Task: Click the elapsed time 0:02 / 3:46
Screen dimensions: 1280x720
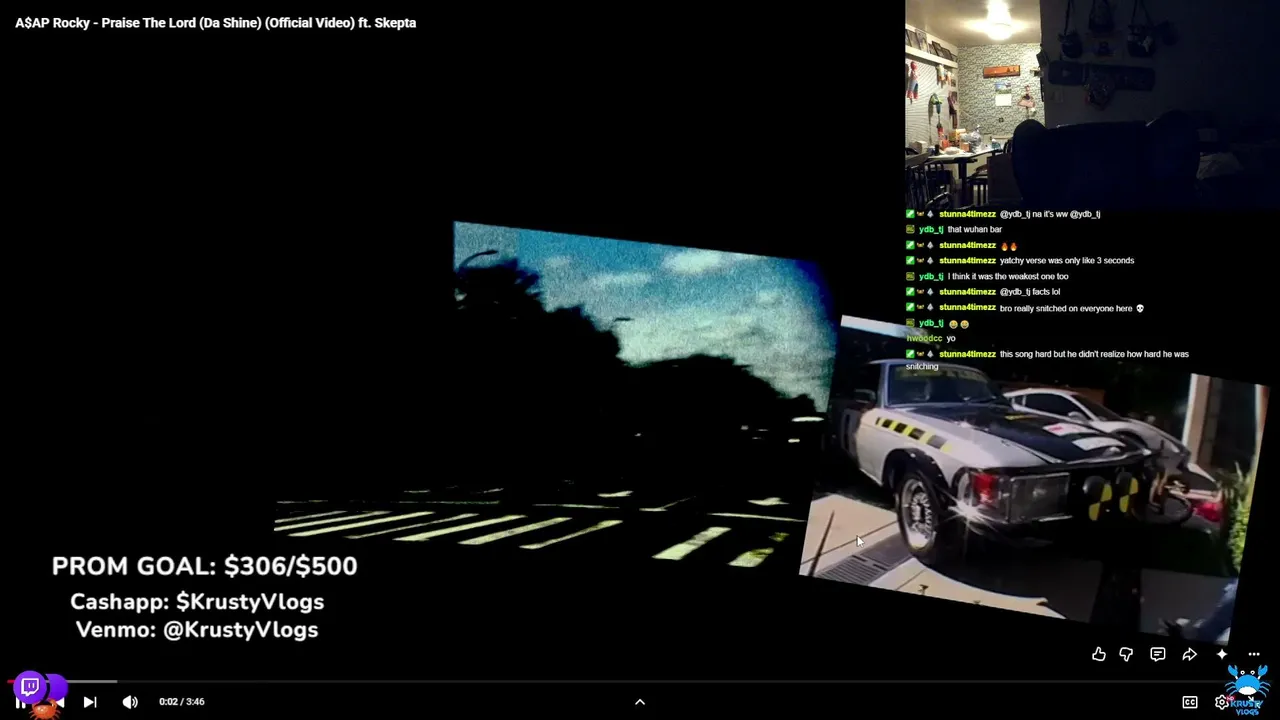Action: tap(182, 702)
